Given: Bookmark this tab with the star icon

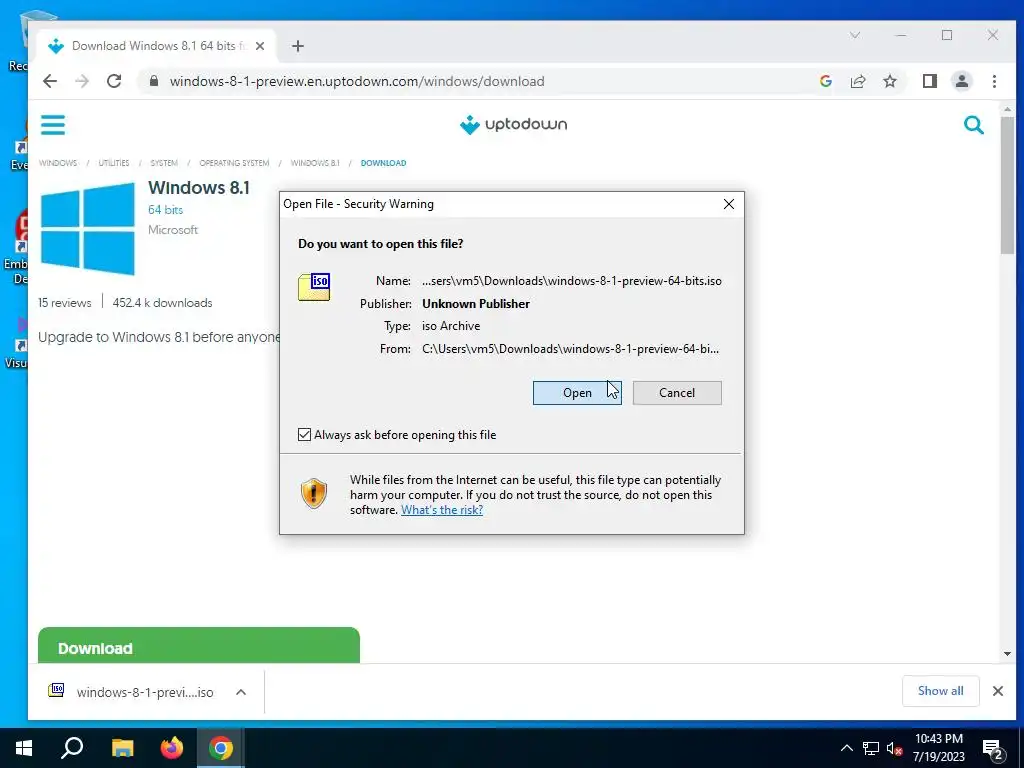Looking at the screenshot, I should tap(889, 81).
